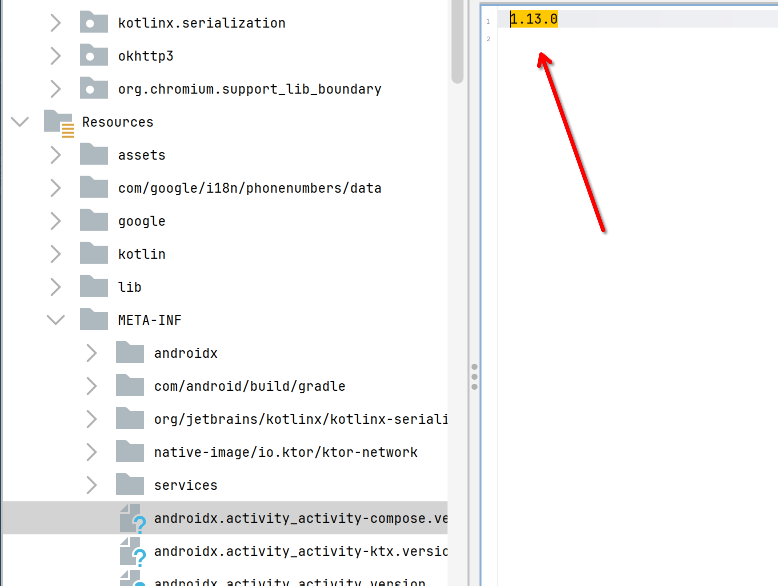The height and width of the screenshot is (586, 778).
Task: Click the Resources folder icon
Action: [59, 123]
